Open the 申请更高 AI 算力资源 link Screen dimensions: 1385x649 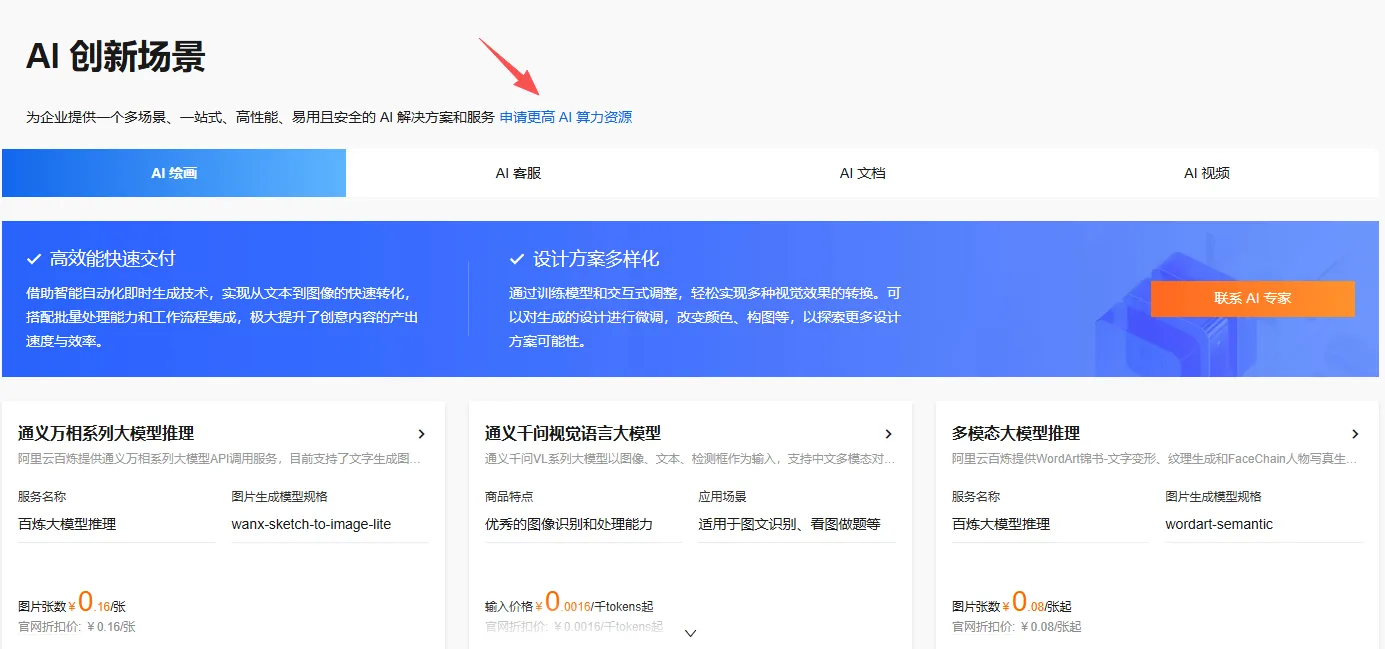(x=566, y=117)
